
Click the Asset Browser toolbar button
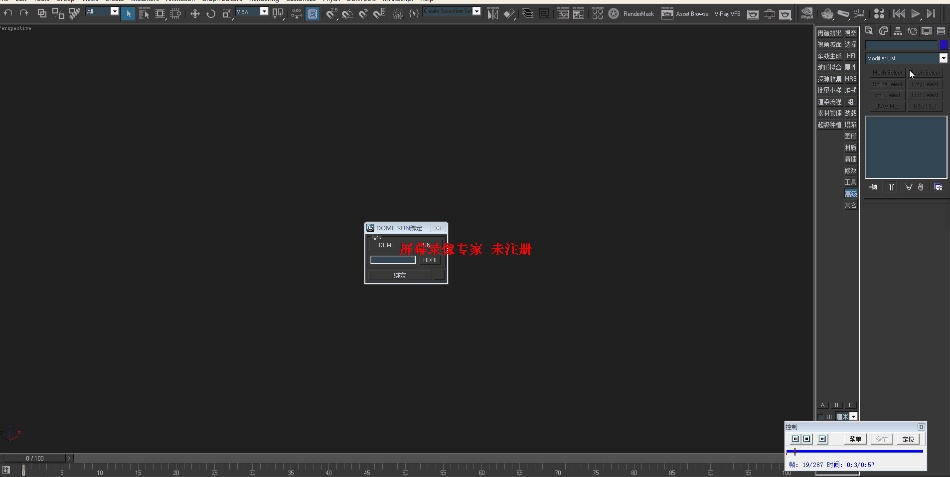685,13
